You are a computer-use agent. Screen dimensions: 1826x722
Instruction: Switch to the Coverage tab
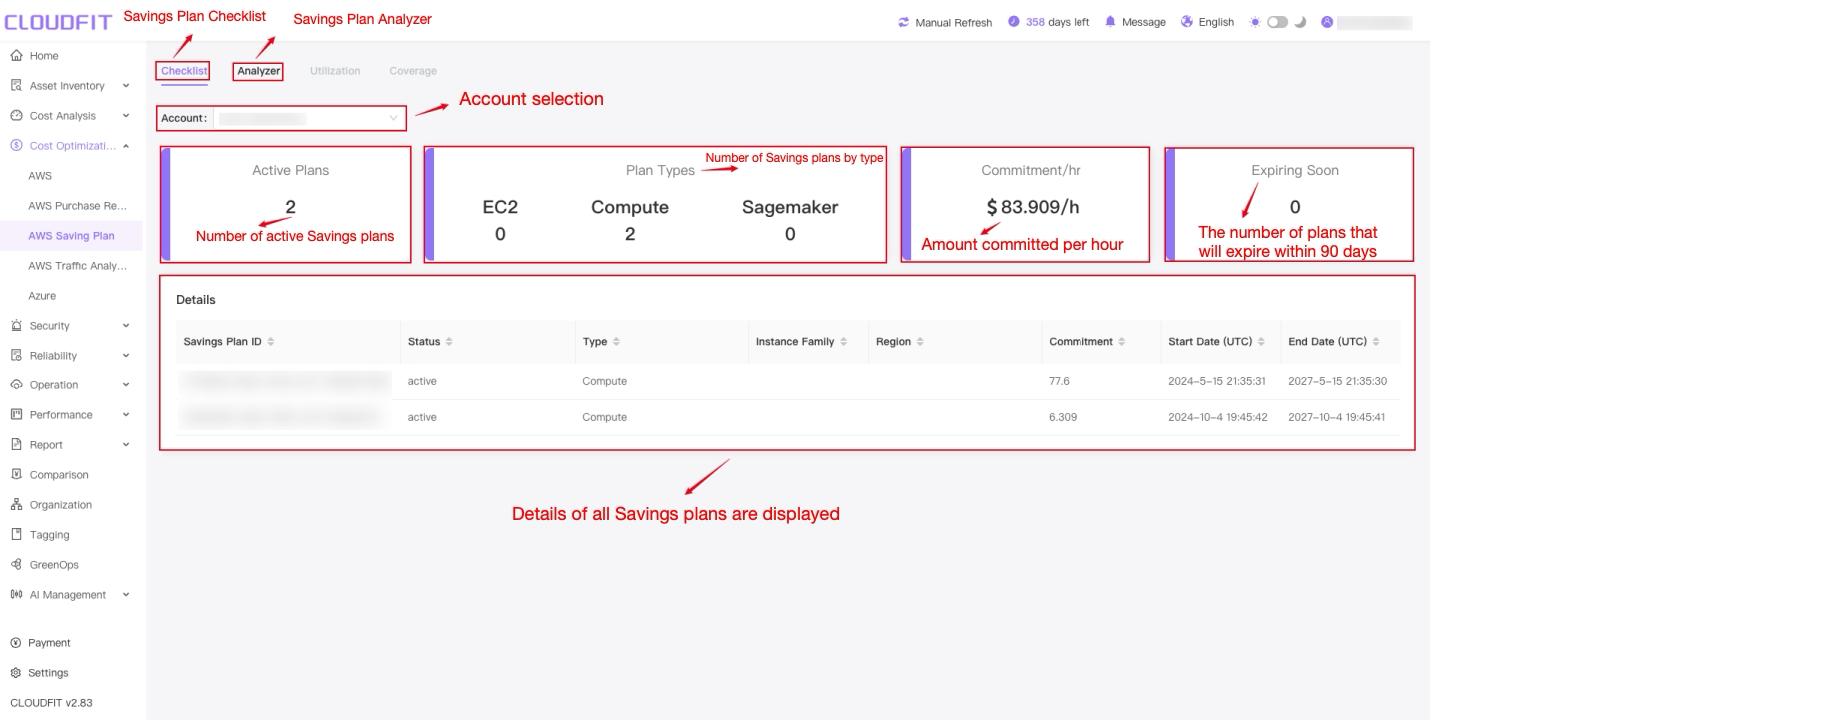point(413,71)
